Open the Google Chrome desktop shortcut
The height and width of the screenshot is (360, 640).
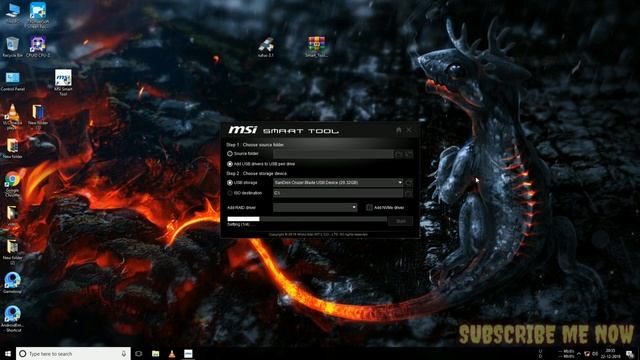(12, 184)
